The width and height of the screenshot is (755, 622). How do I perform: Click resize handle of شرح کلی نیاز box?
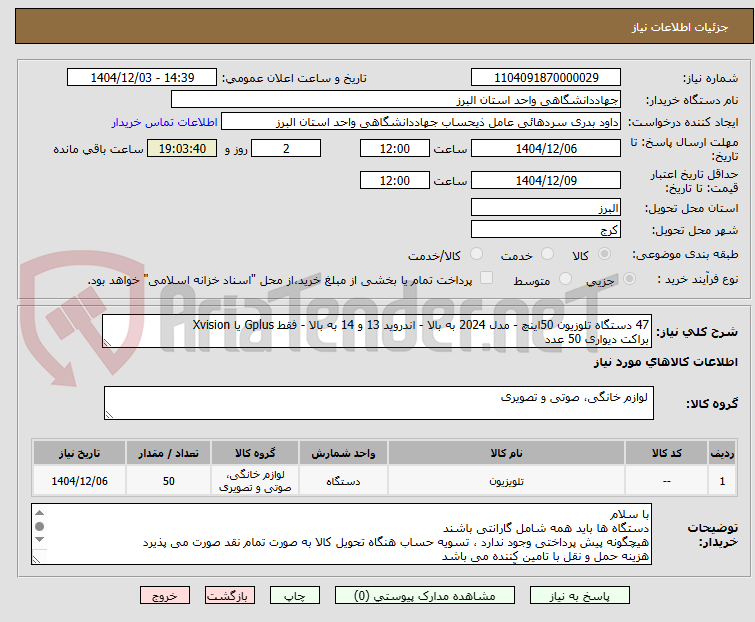pos(107,343)
